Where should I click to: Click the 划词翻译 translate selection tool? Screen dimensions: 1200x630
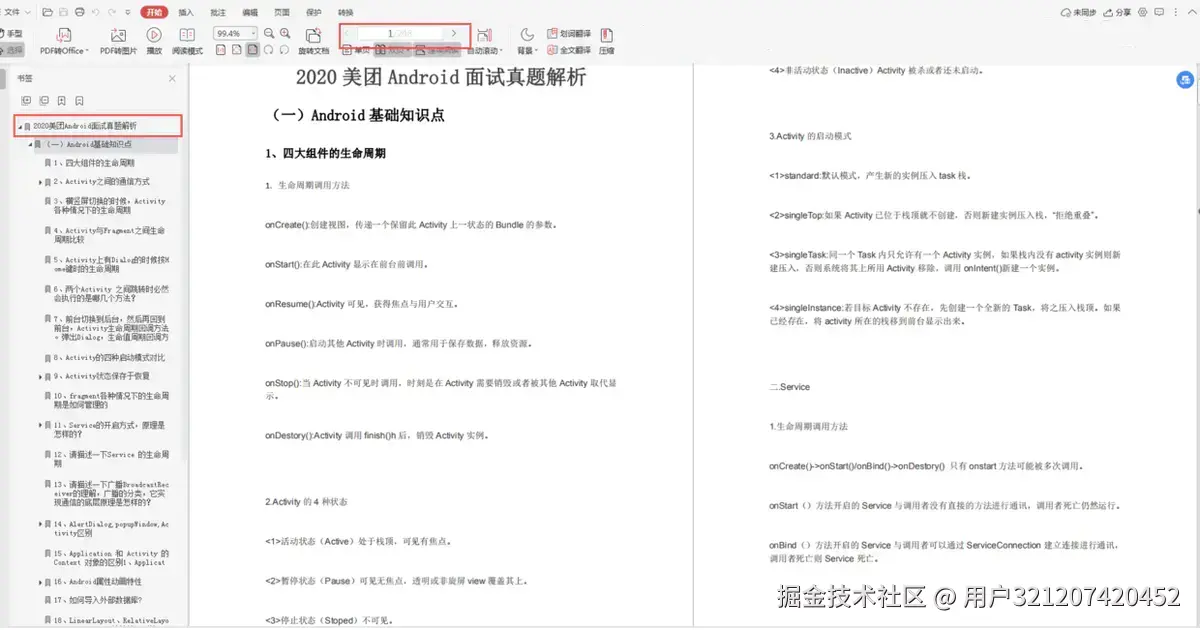[x=570, y=34]
